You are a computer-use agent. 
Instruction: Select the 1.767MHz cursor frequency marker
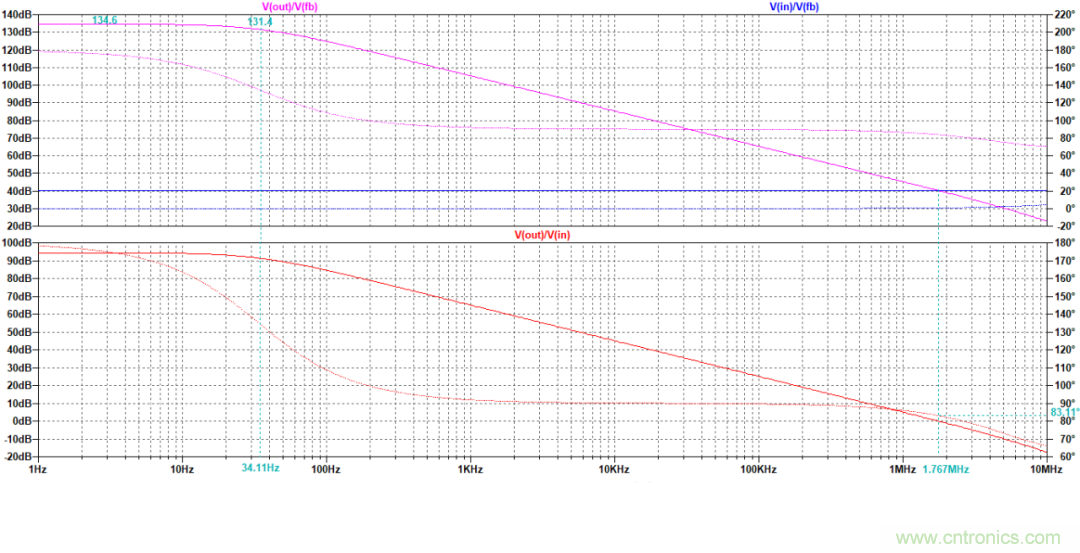[945, 469]
